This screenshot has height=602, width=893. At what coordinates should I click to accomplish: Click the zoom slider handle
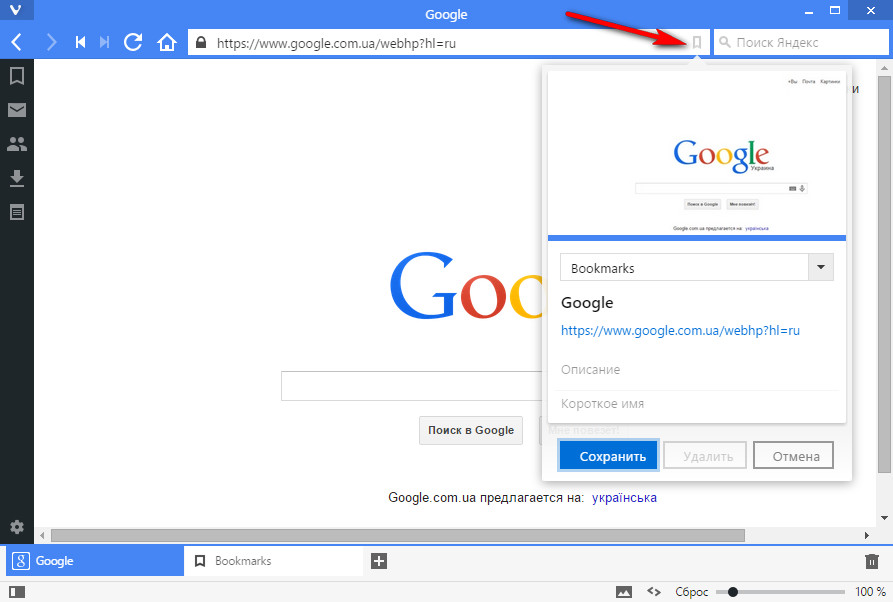pos(733,592)
